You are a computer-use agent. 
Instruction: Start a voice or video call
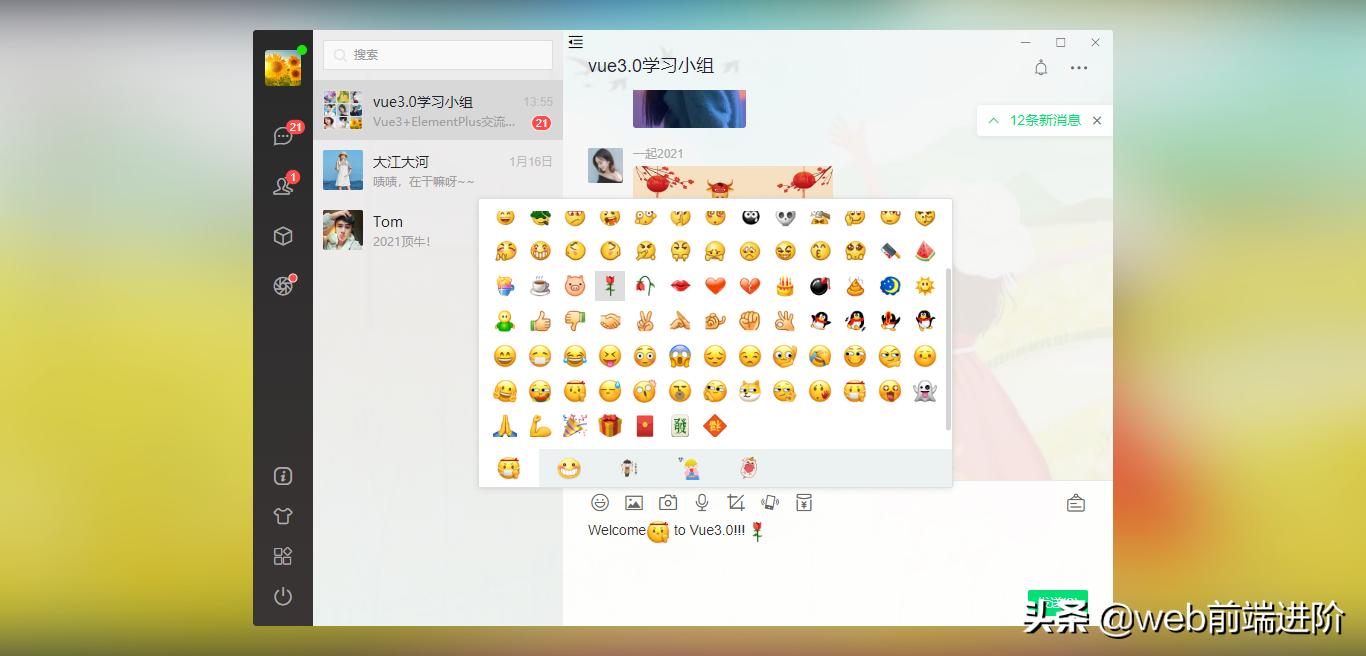770,502
